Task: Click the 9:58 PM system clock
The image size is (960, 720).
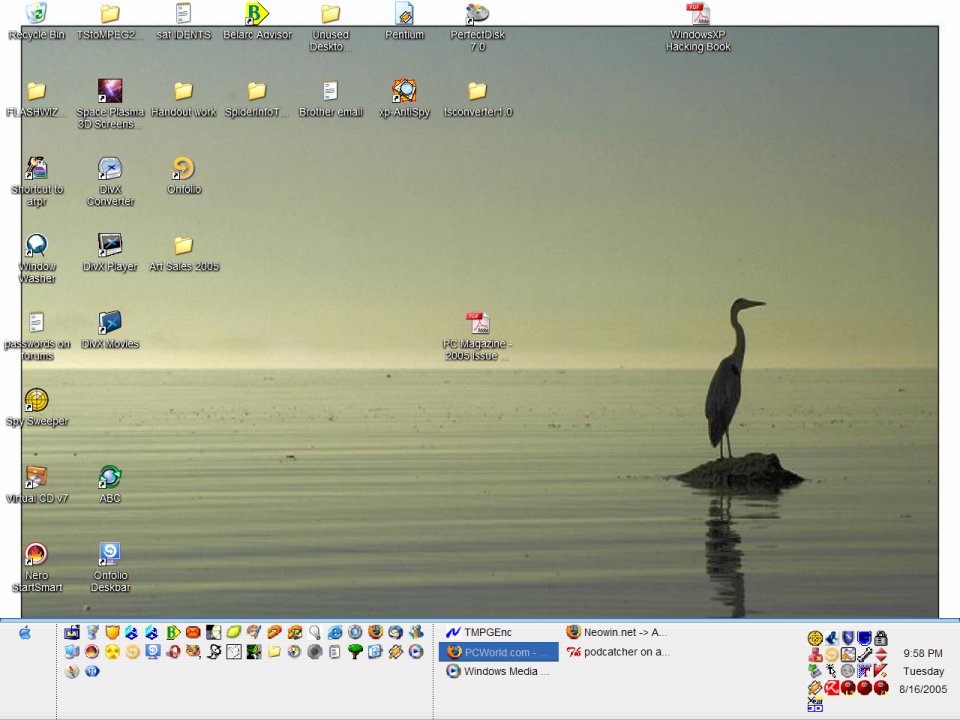Action: click(922, 653)
